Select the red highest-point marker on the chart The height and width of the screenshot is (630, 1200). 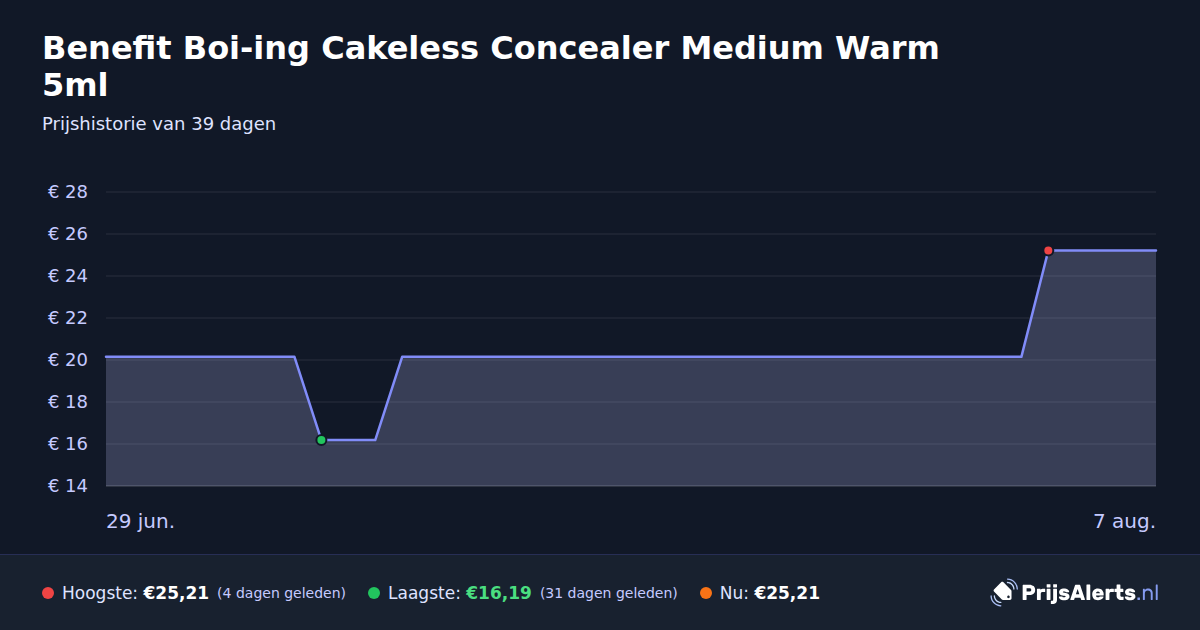point(1048,251)
